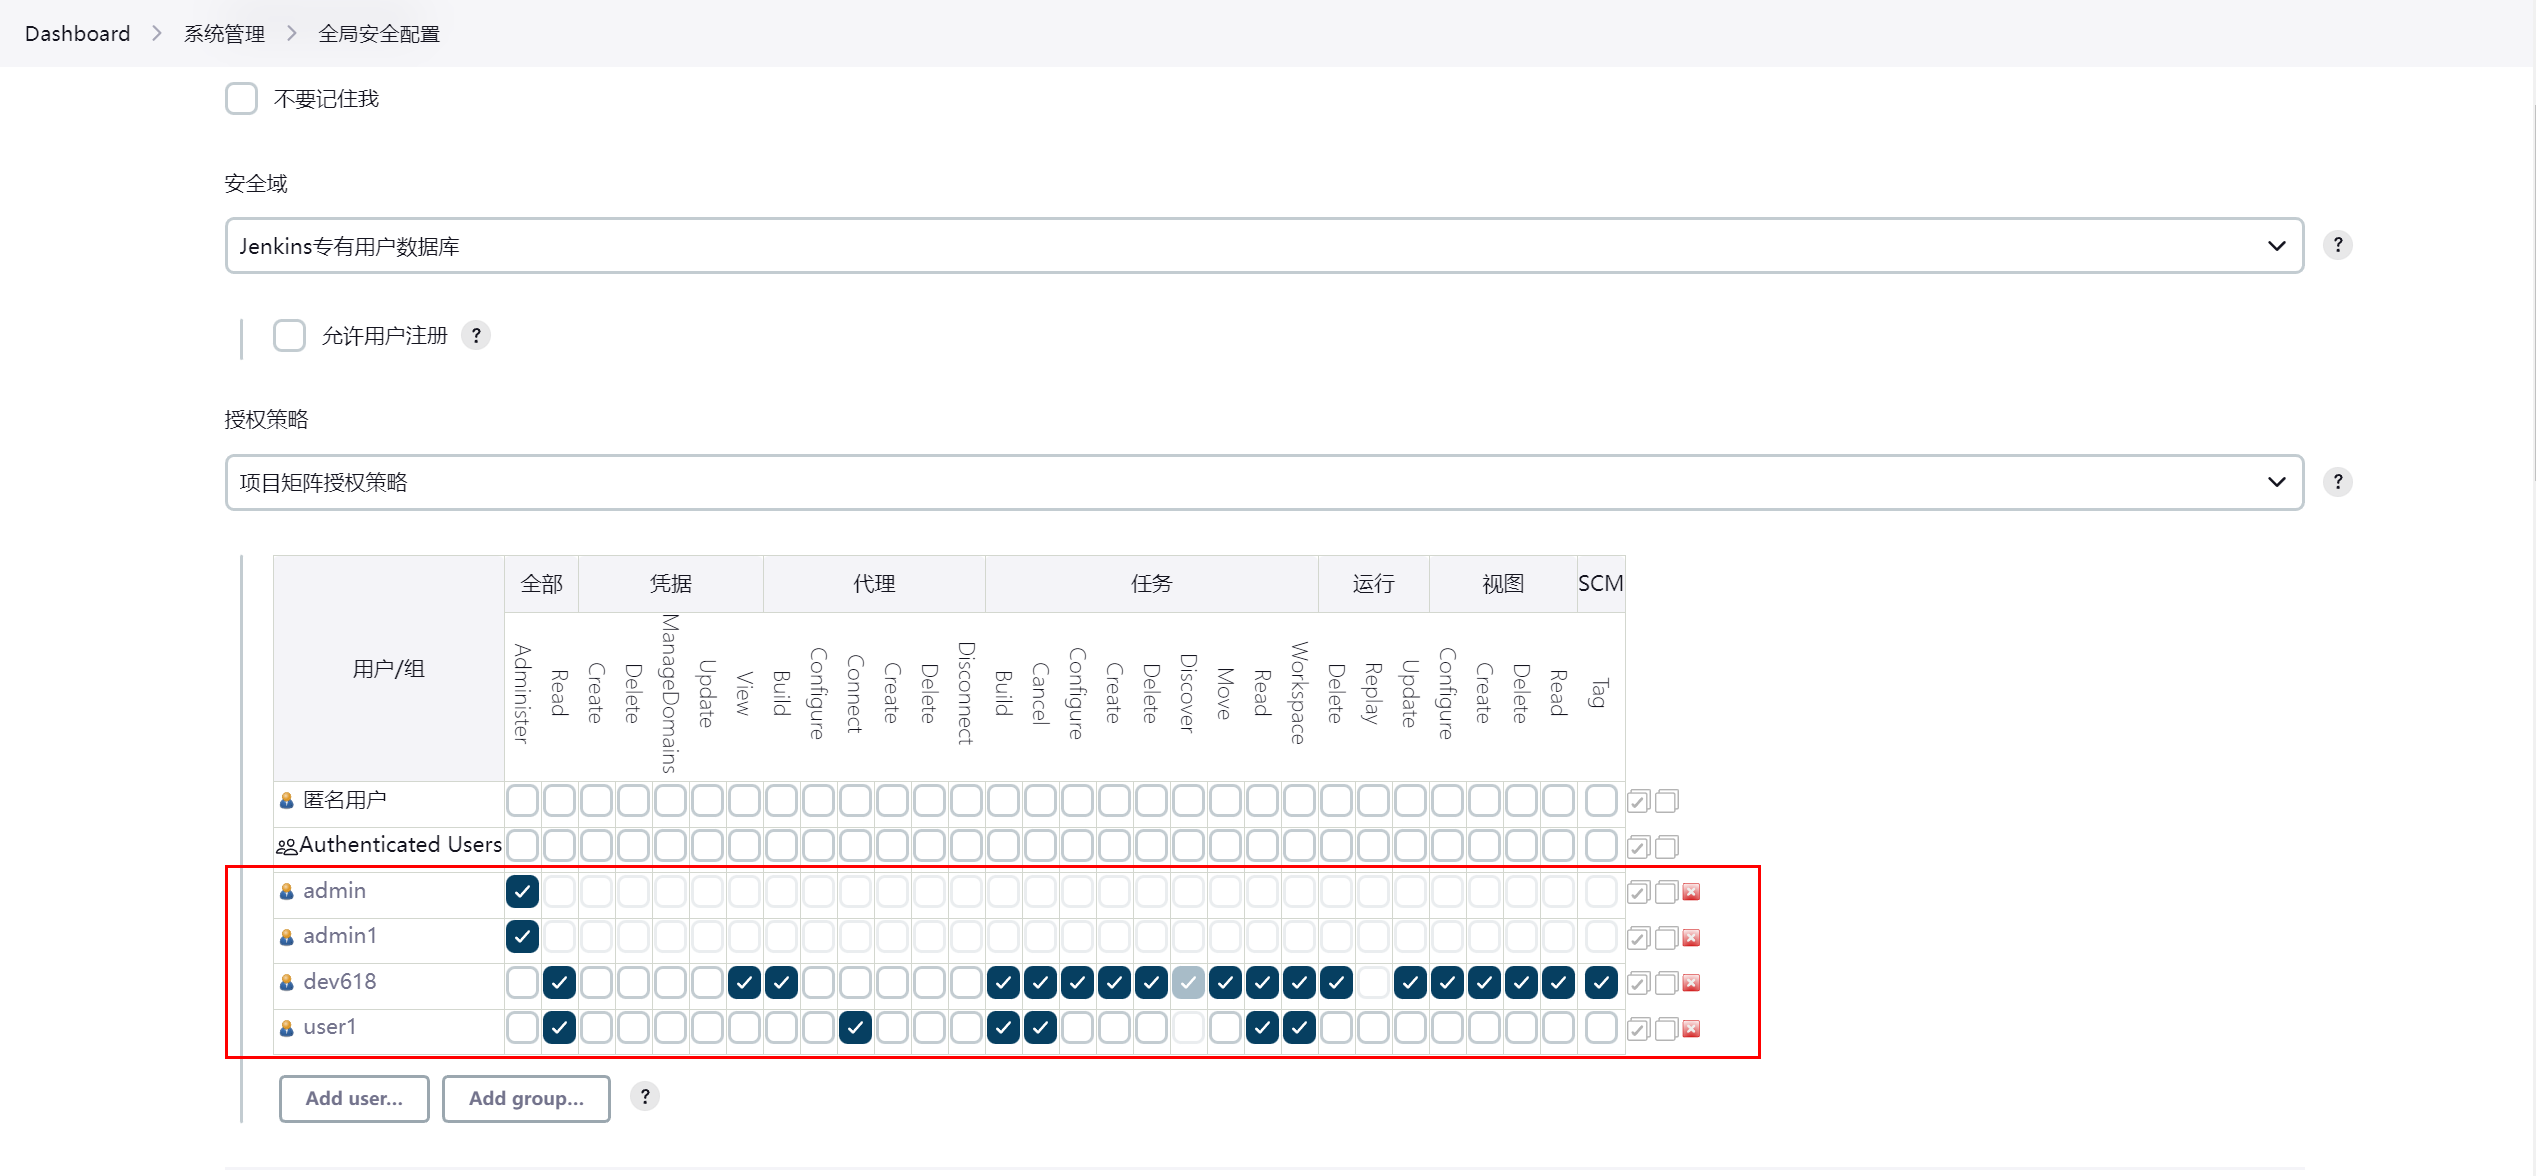Toggle the 不要记住我 checkbox
Viewport: 2536px width, 1176px height.
241,99
